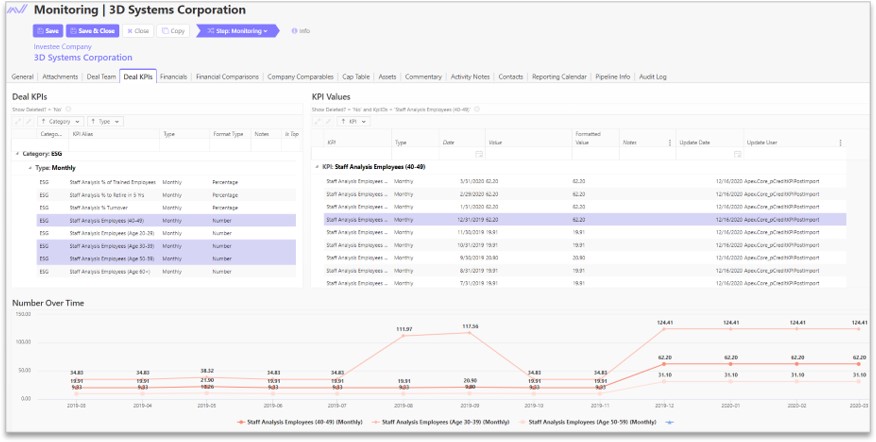Open the Activity Notes tab

(470, 77)
